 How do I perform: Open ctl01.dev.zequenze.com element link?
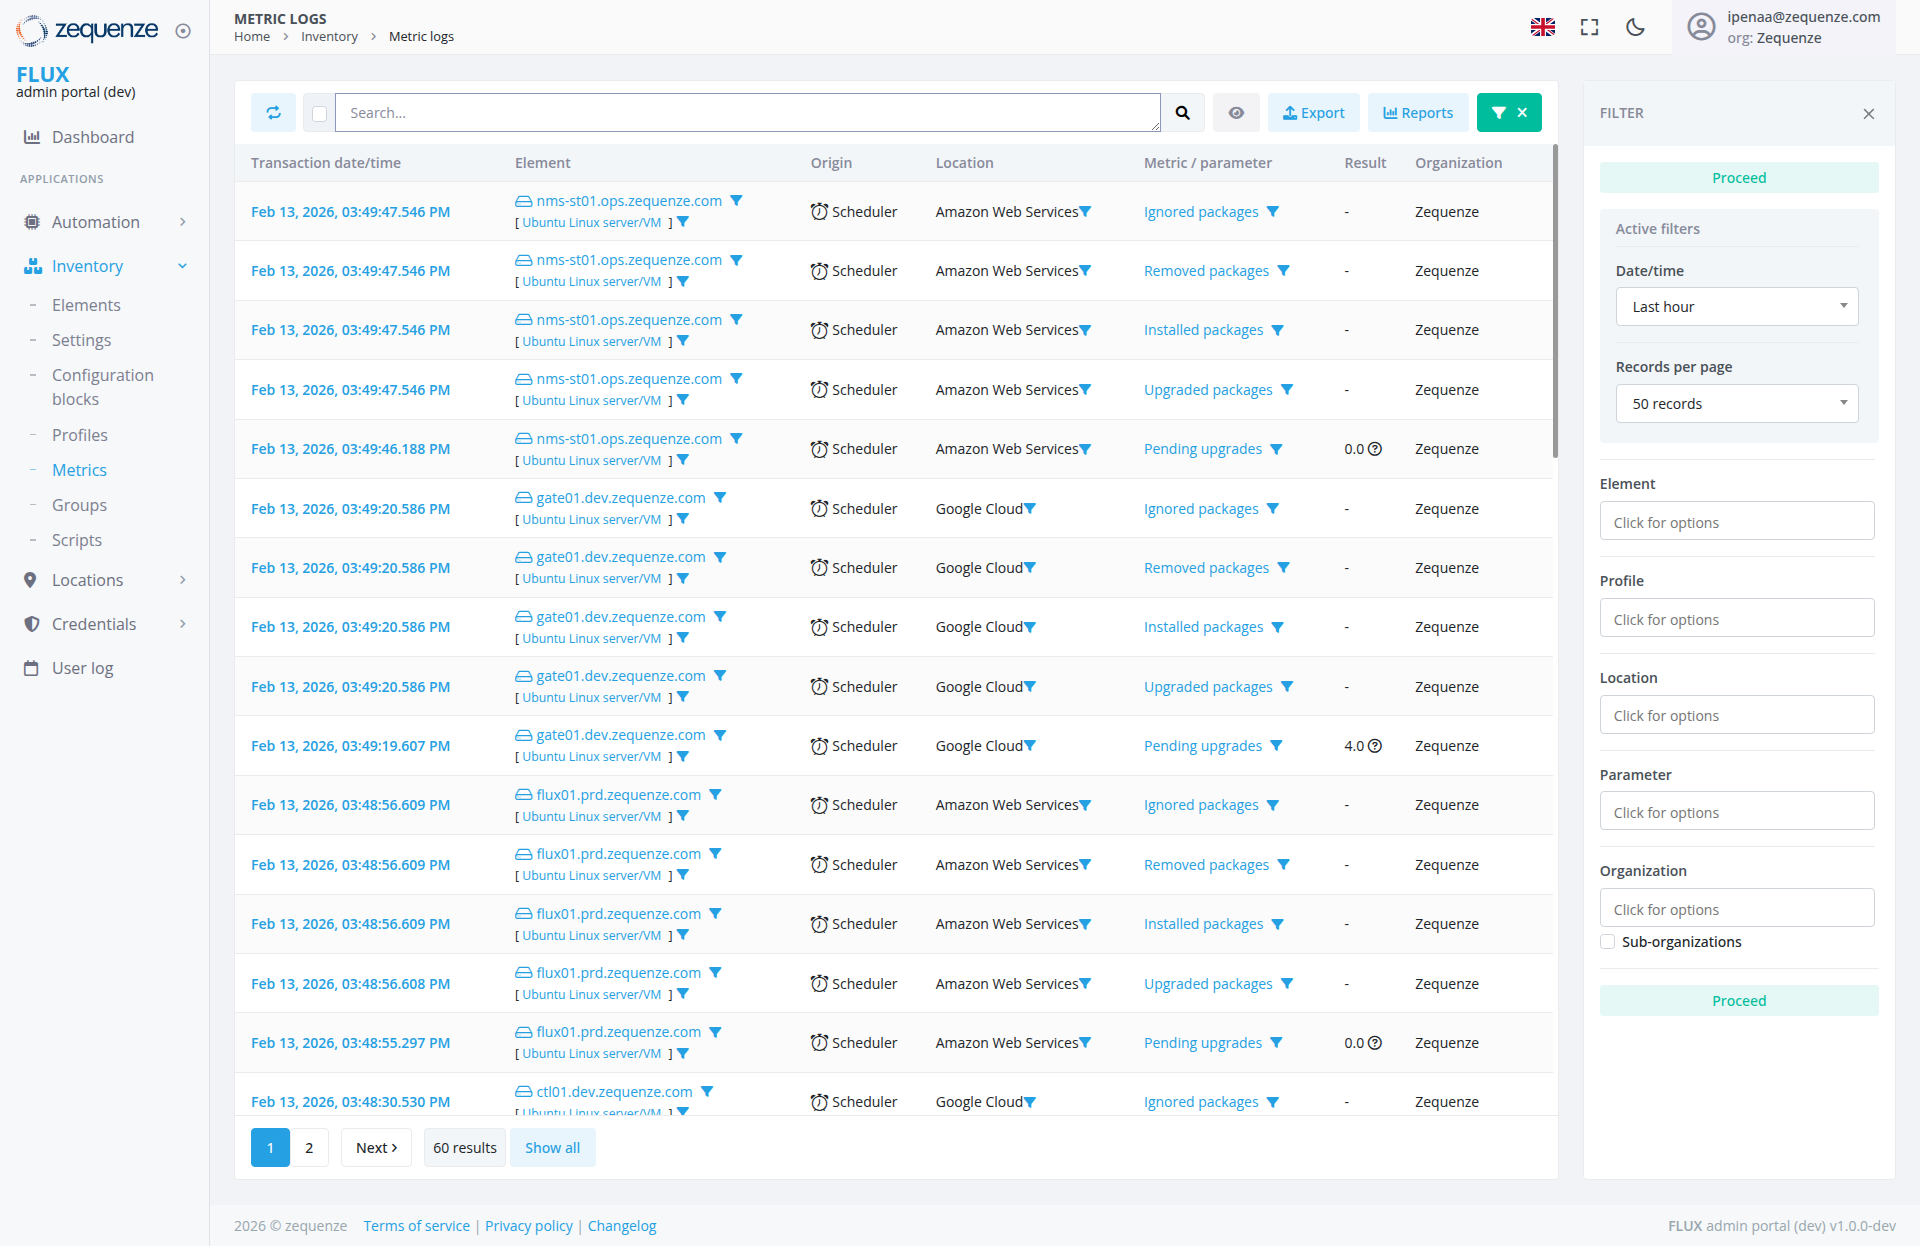614,1092
